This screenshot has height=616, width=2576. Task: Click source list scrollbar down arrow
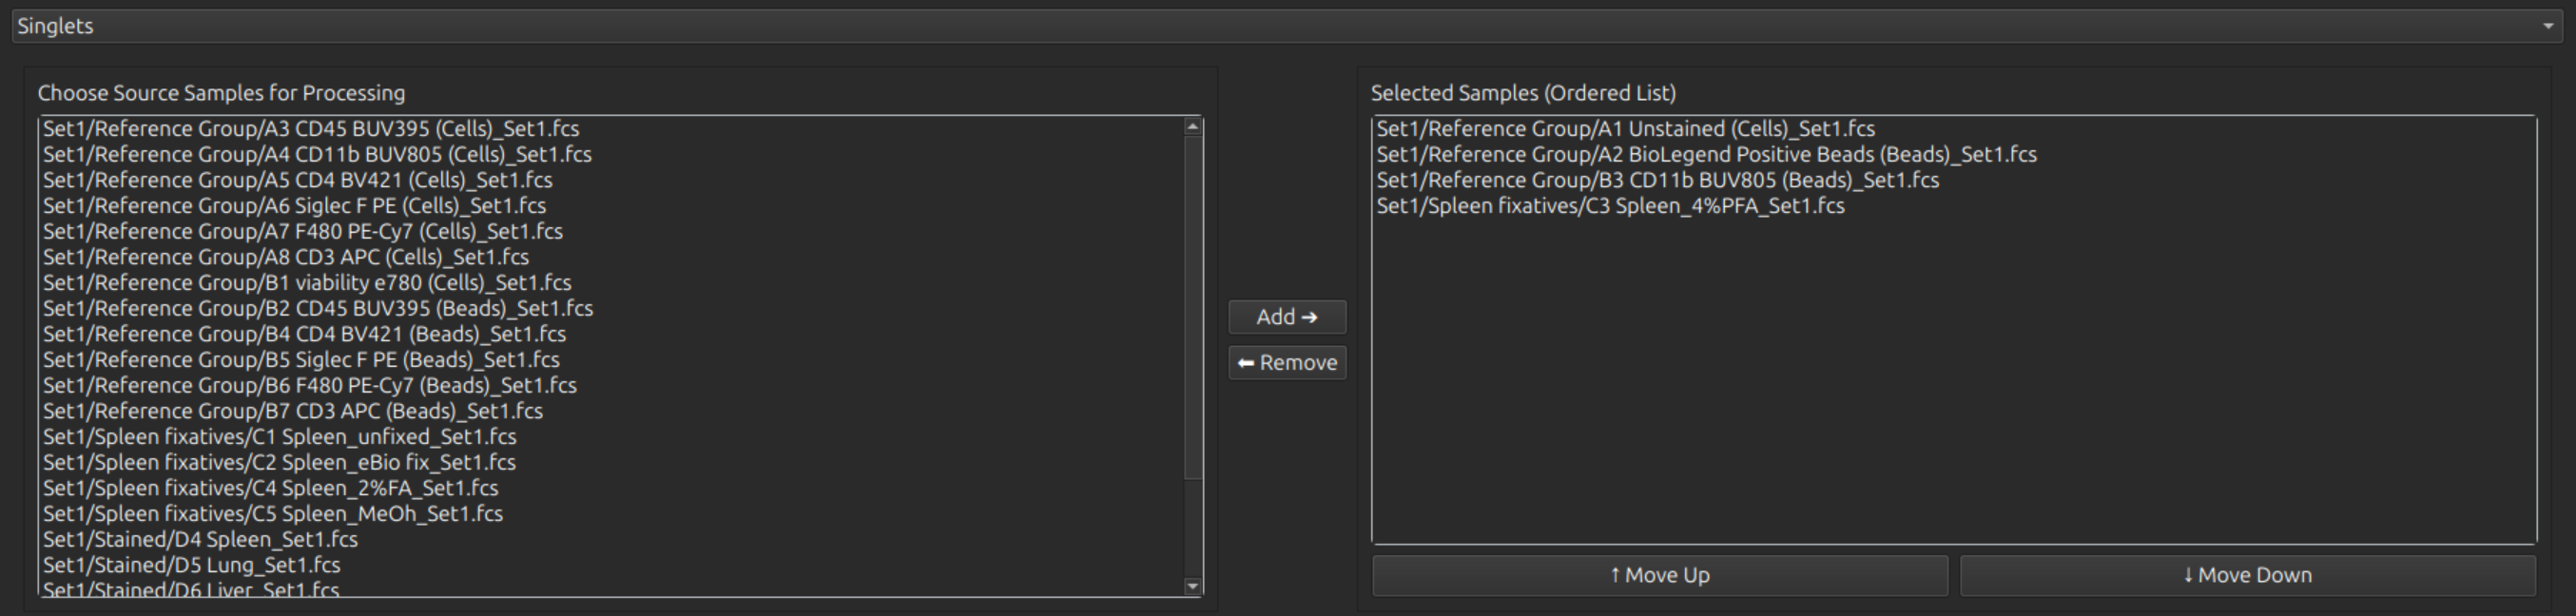[1192, 587]
